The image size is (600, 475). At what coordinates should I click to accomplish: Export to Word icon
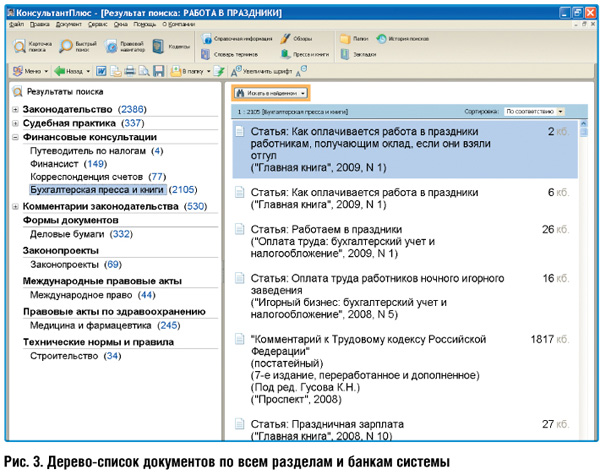101,71
